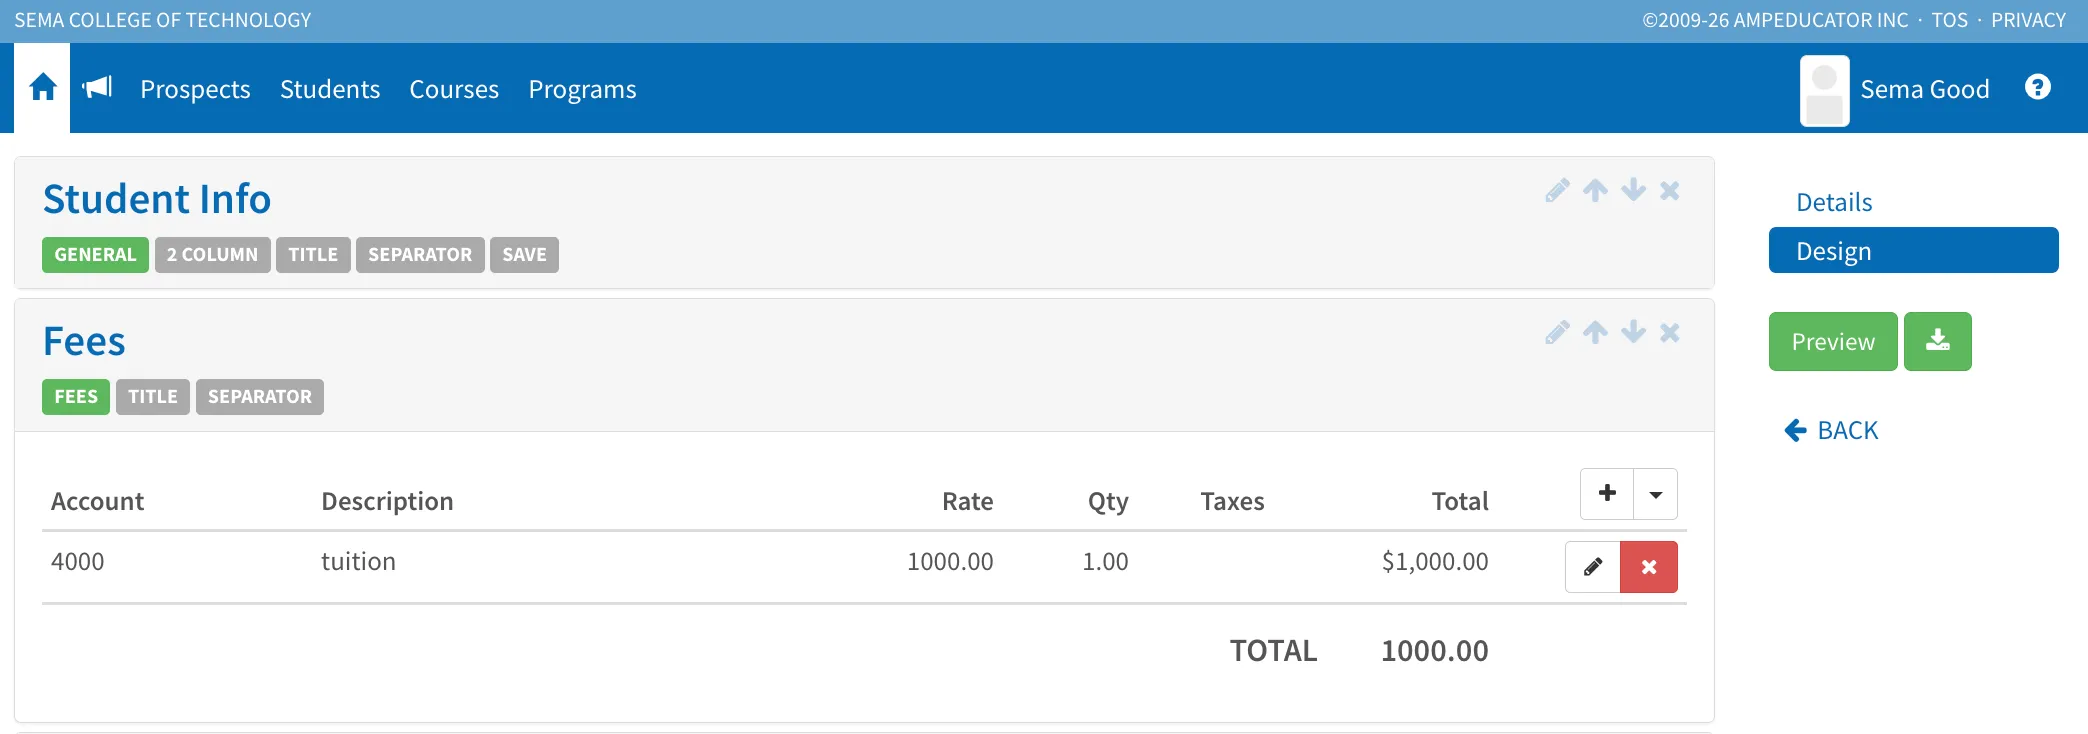The width and height of the screenshot is (2088, 734).
Task: Click the Preview button
Action: point(1833,341)
